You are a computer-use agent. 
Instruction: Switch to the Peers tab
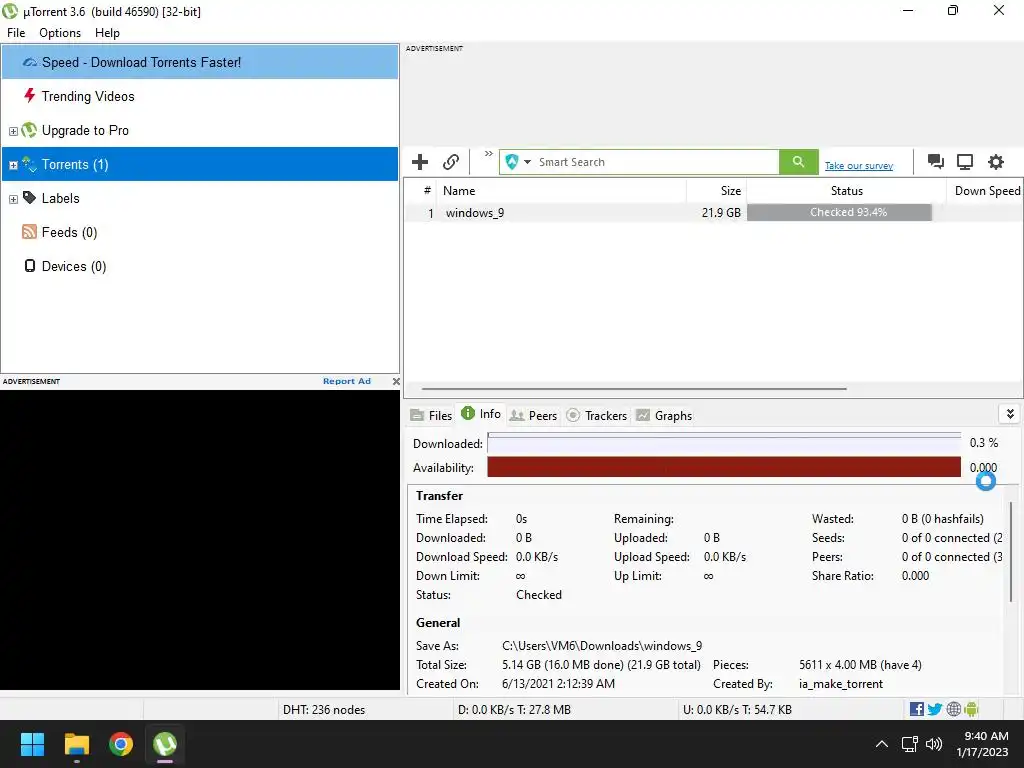coord(534,415)
